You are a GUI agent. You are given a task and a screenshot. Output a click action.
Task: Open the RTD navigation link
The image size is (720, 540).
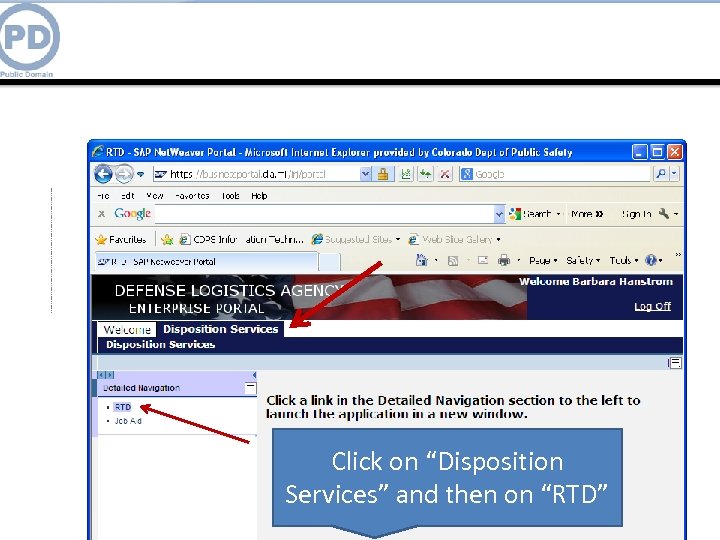click(122, 407)
